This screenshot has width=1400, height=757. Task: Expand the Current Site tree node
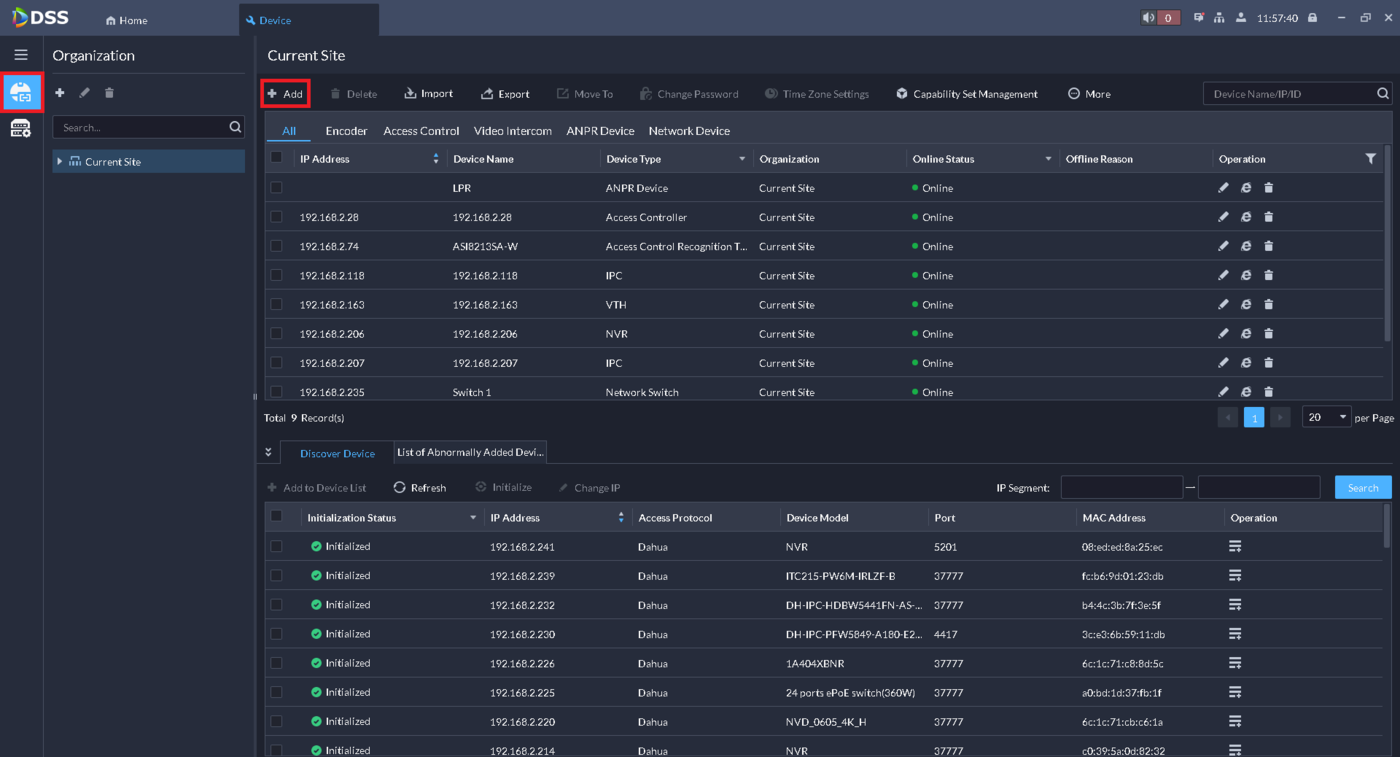coord(60,162)
